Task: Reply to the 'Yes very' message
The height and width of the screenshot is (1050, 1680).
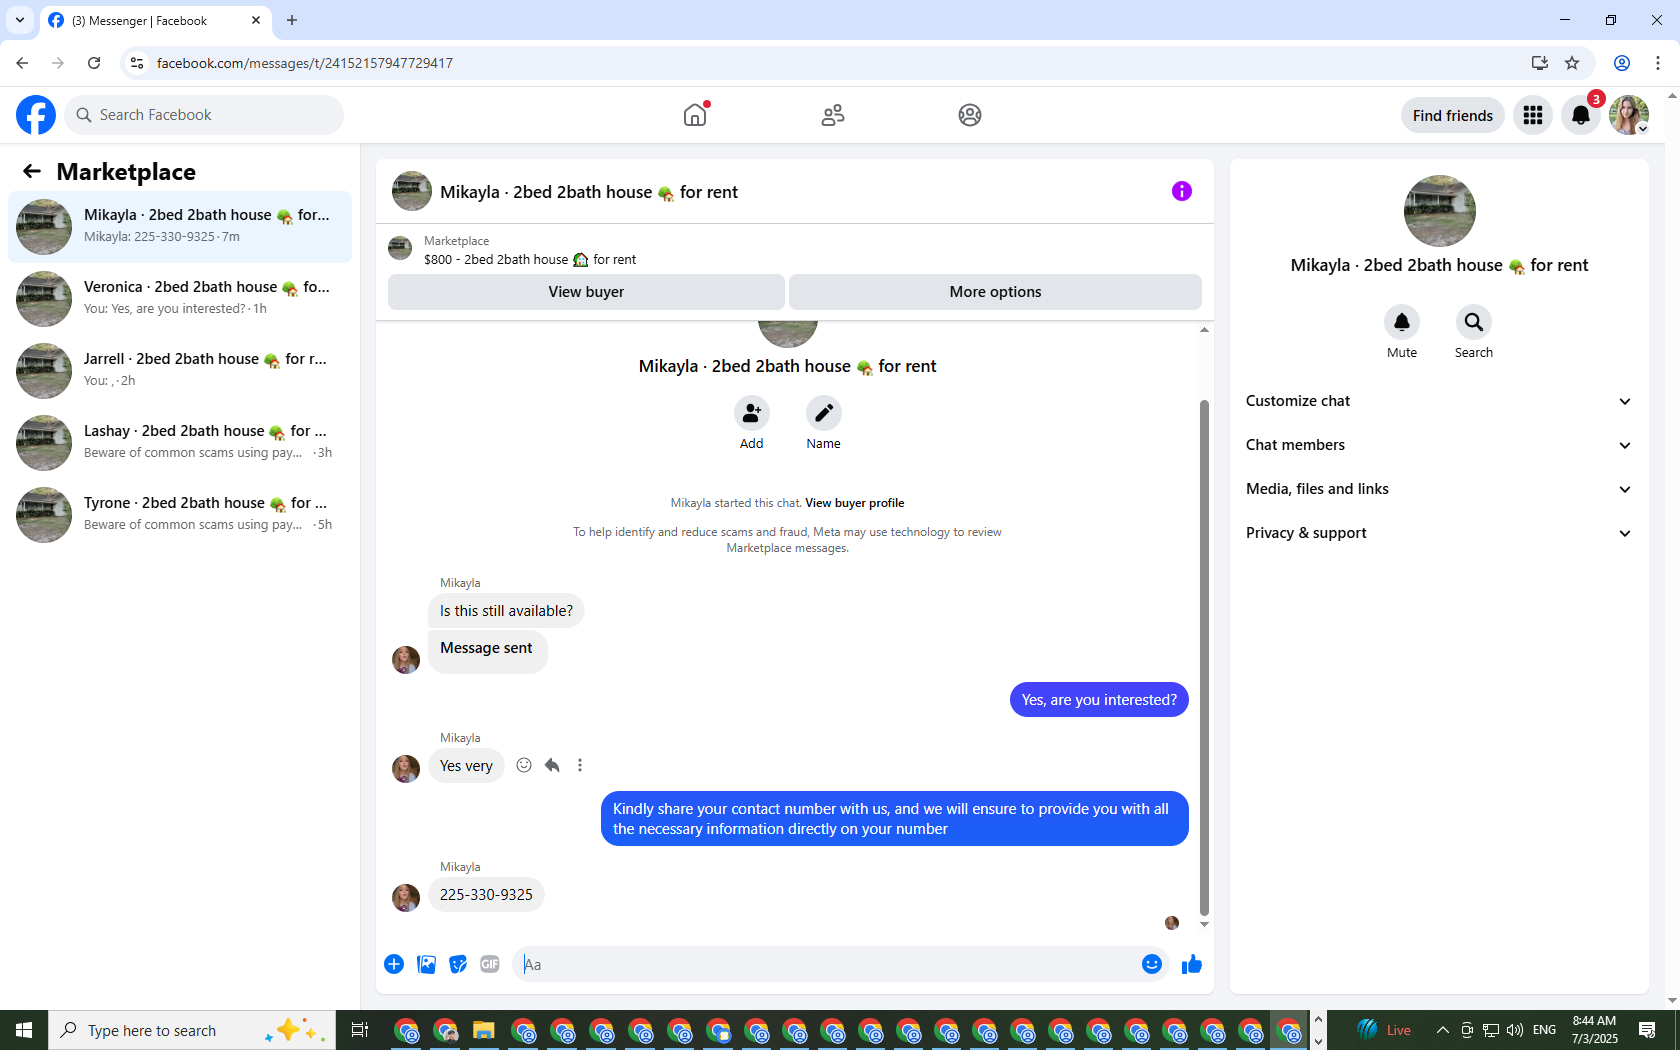Action: tap(552, 765)
